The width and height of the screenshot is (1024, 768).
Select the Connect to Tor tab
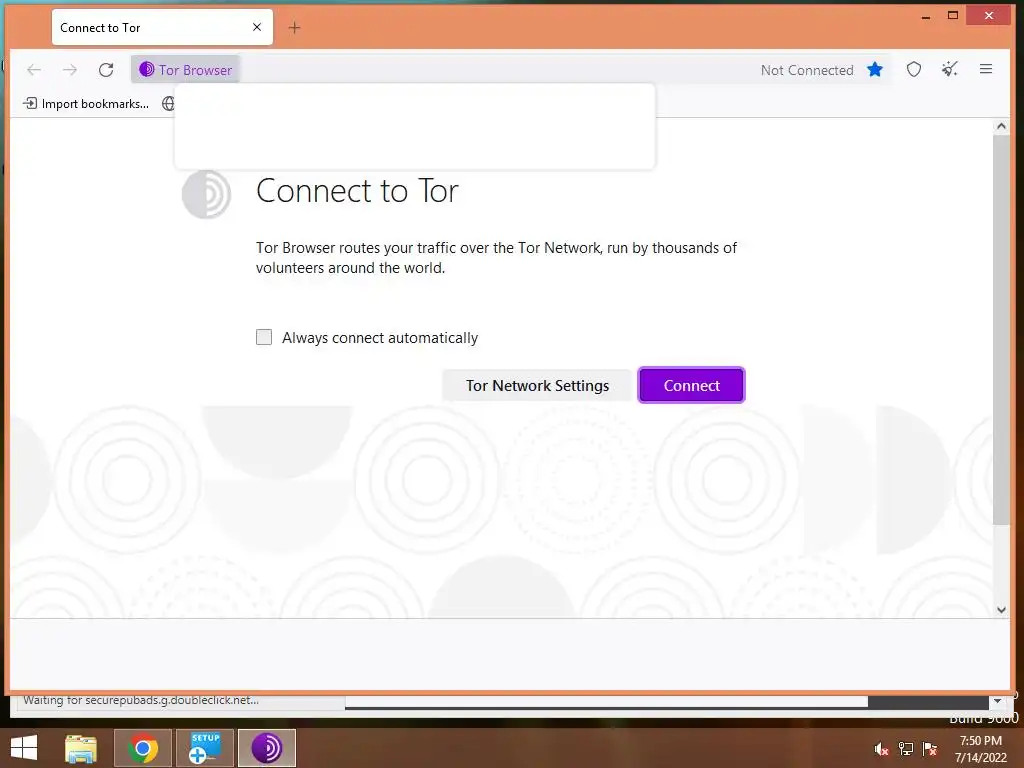pos(162,27)
